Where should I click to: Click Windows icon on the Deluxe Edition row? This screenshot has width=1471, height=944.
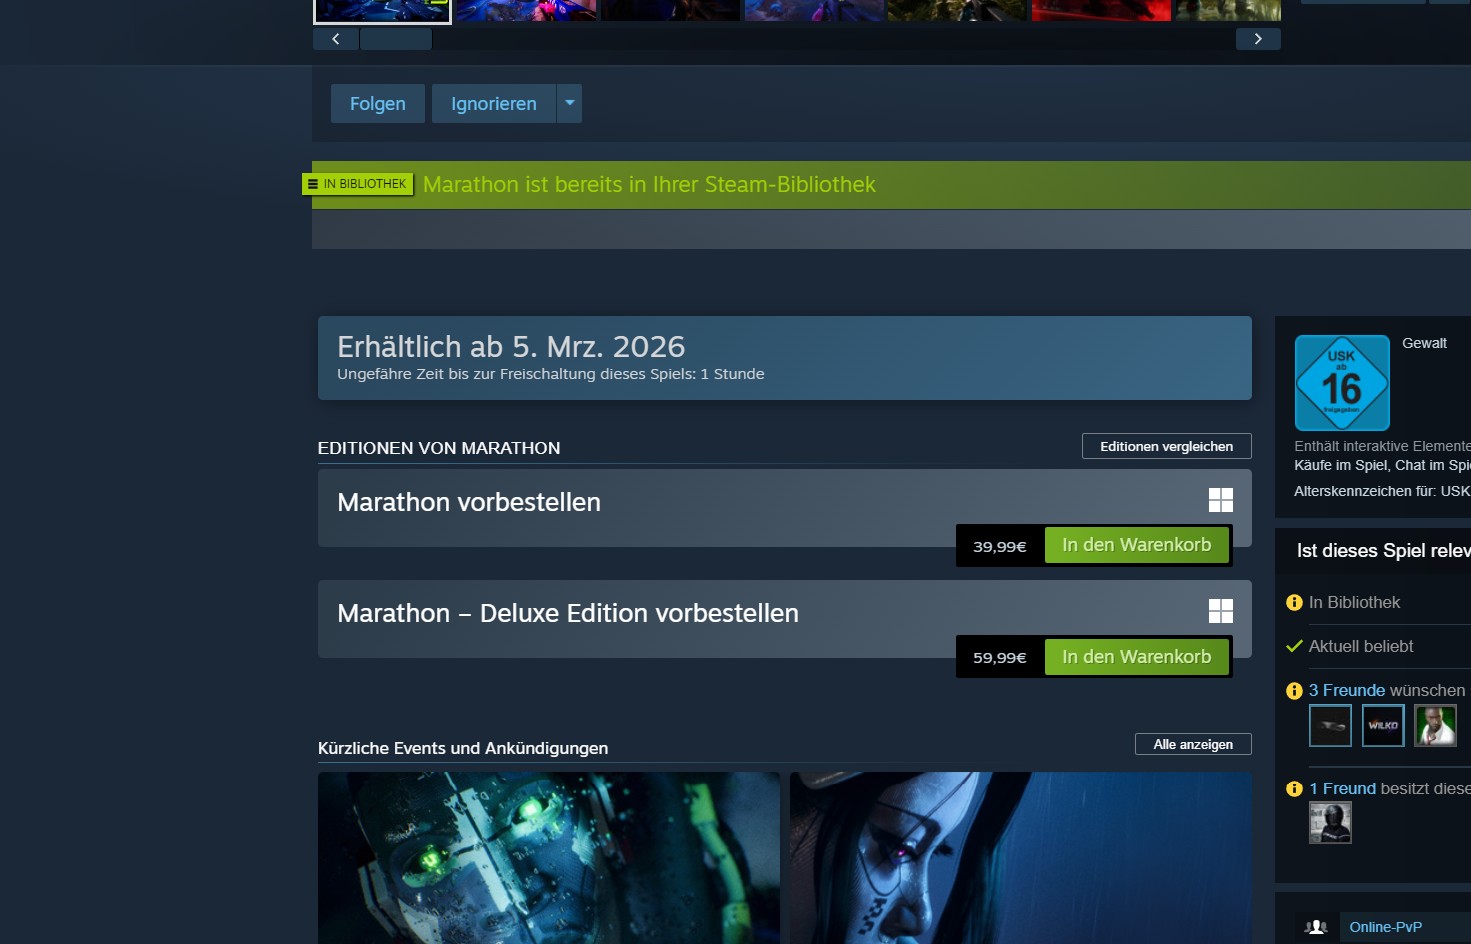point(1220,611)
